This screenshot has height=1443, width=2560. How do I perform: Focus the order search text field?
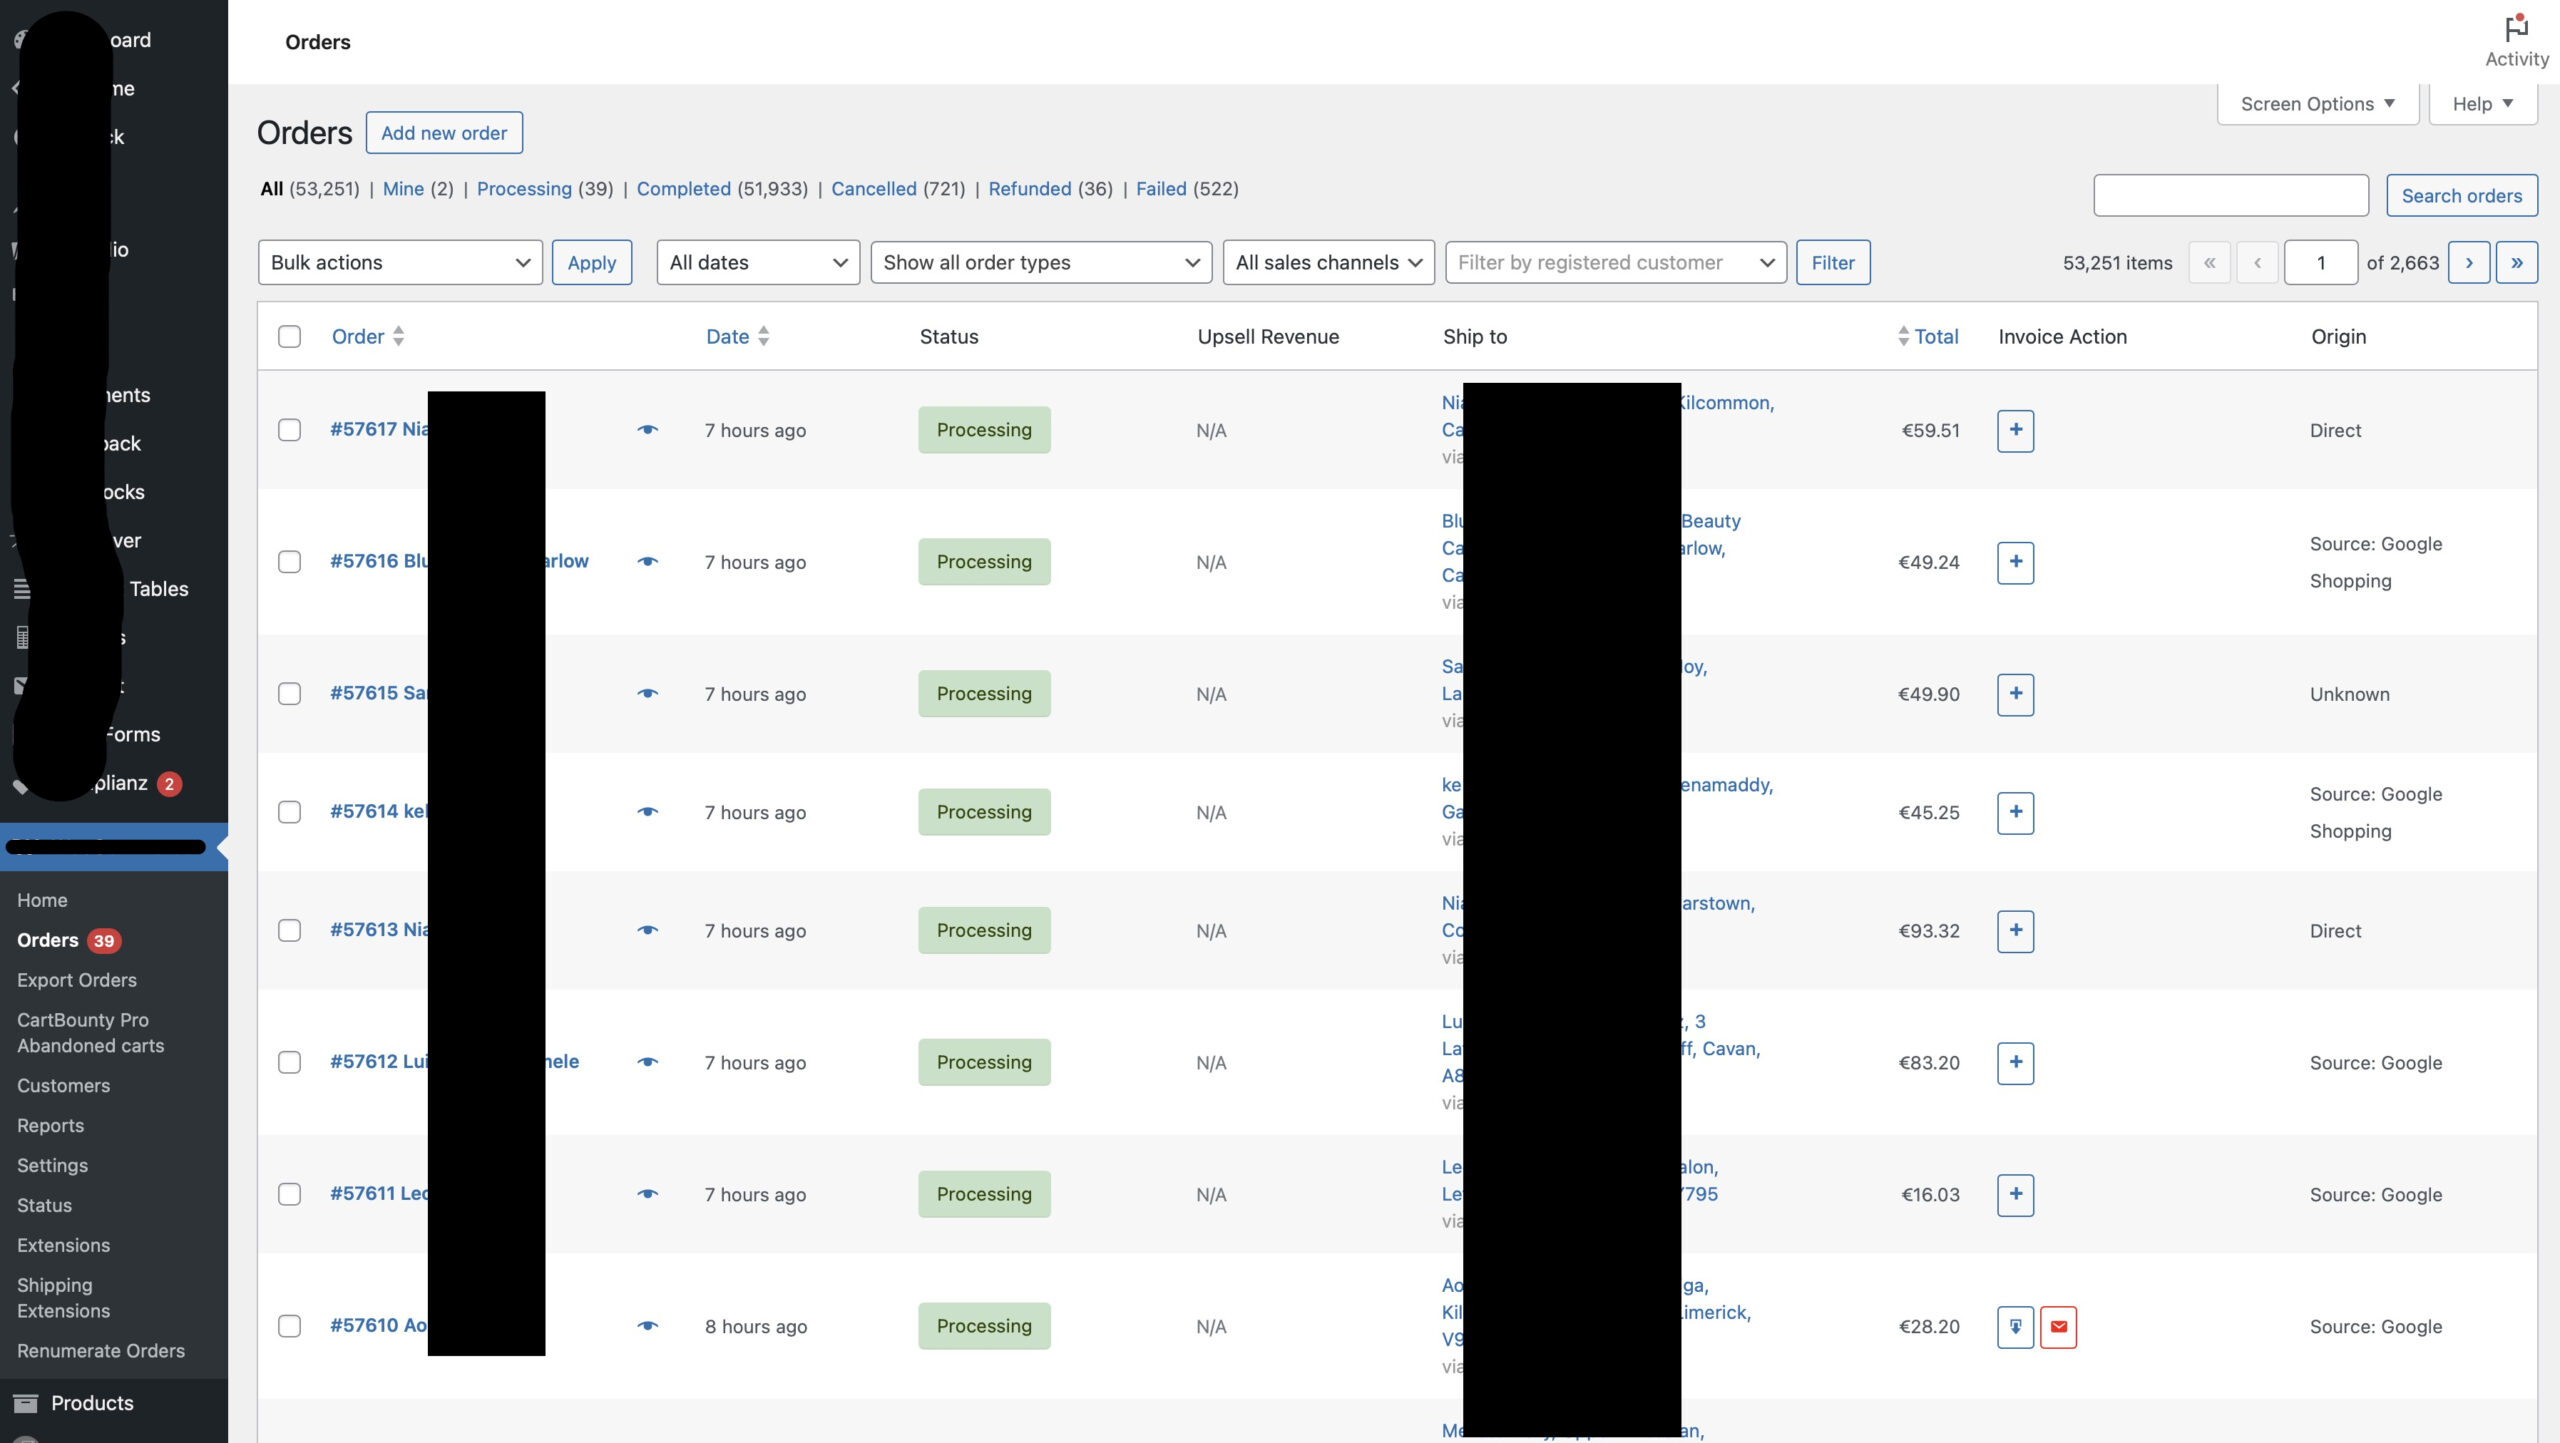point(2230,196)
